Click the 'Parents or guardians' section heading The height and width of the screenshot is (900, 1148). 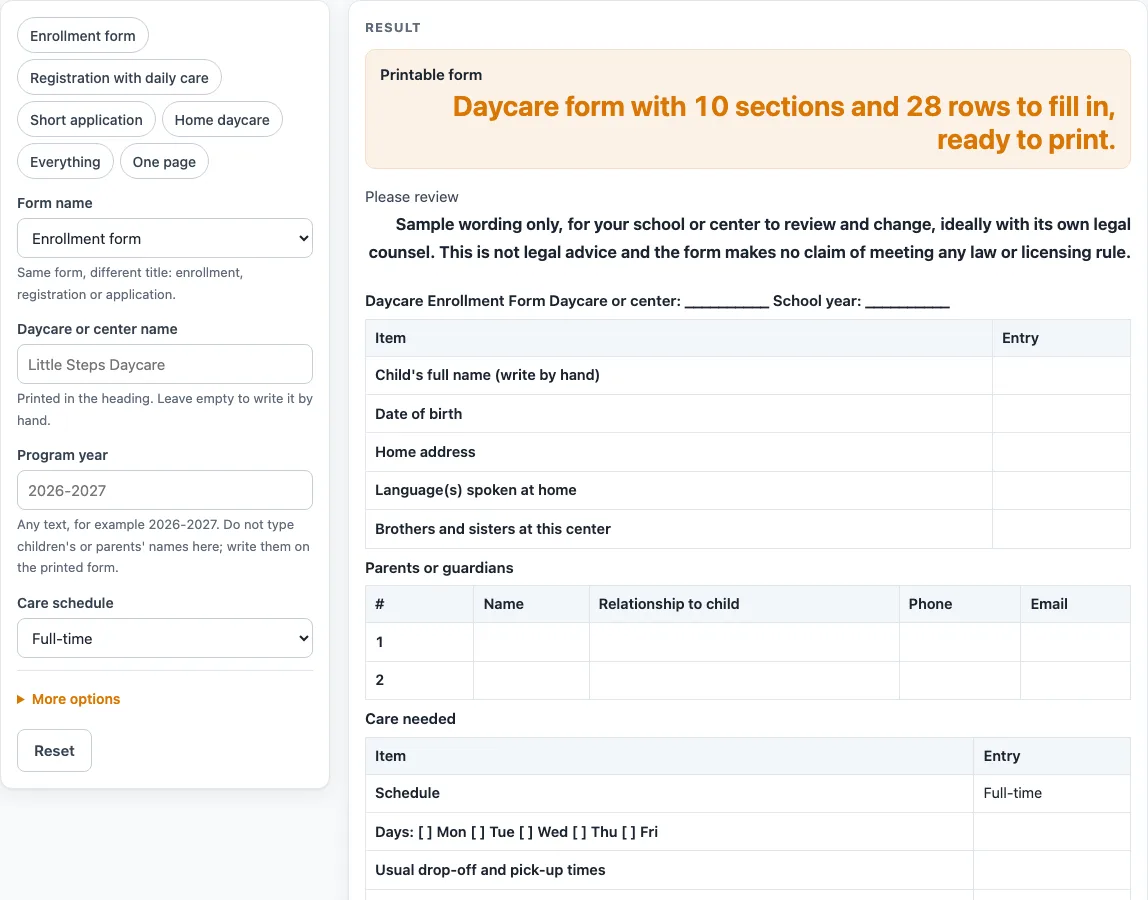pyautogui.click(x=439, y=568)
